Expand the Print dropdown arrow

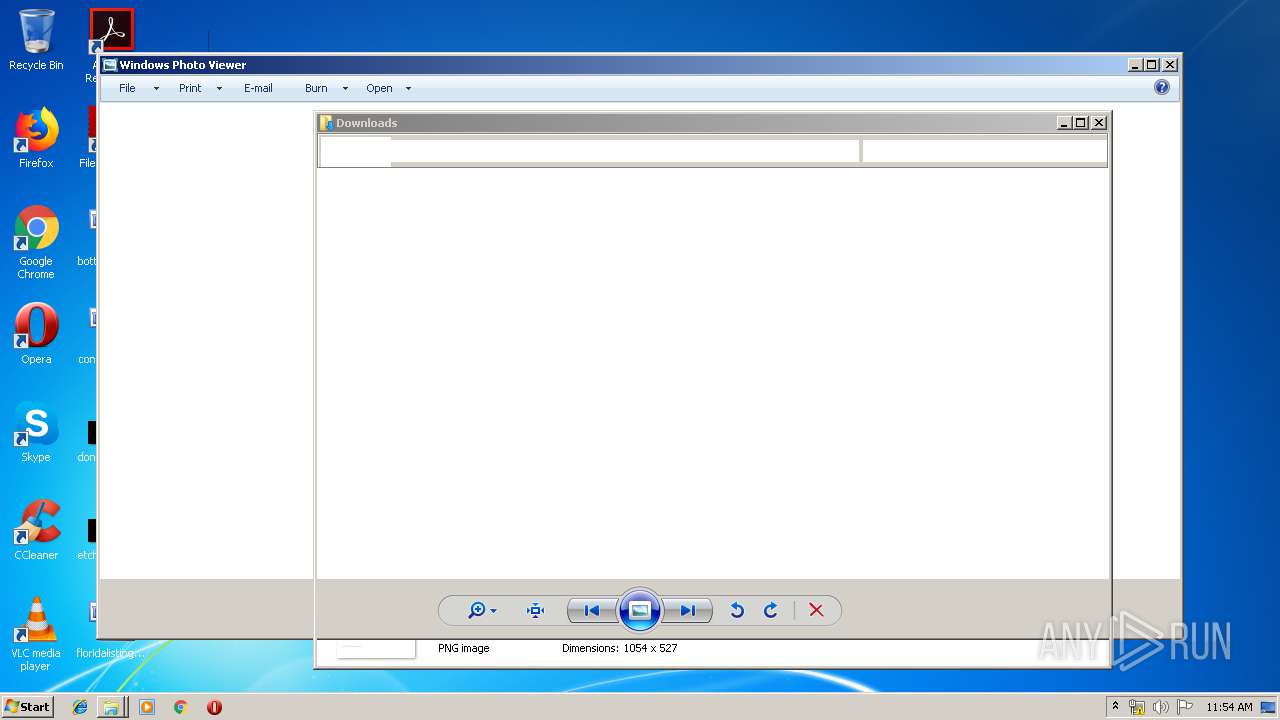pyautogui.click(x=219, y=89)
